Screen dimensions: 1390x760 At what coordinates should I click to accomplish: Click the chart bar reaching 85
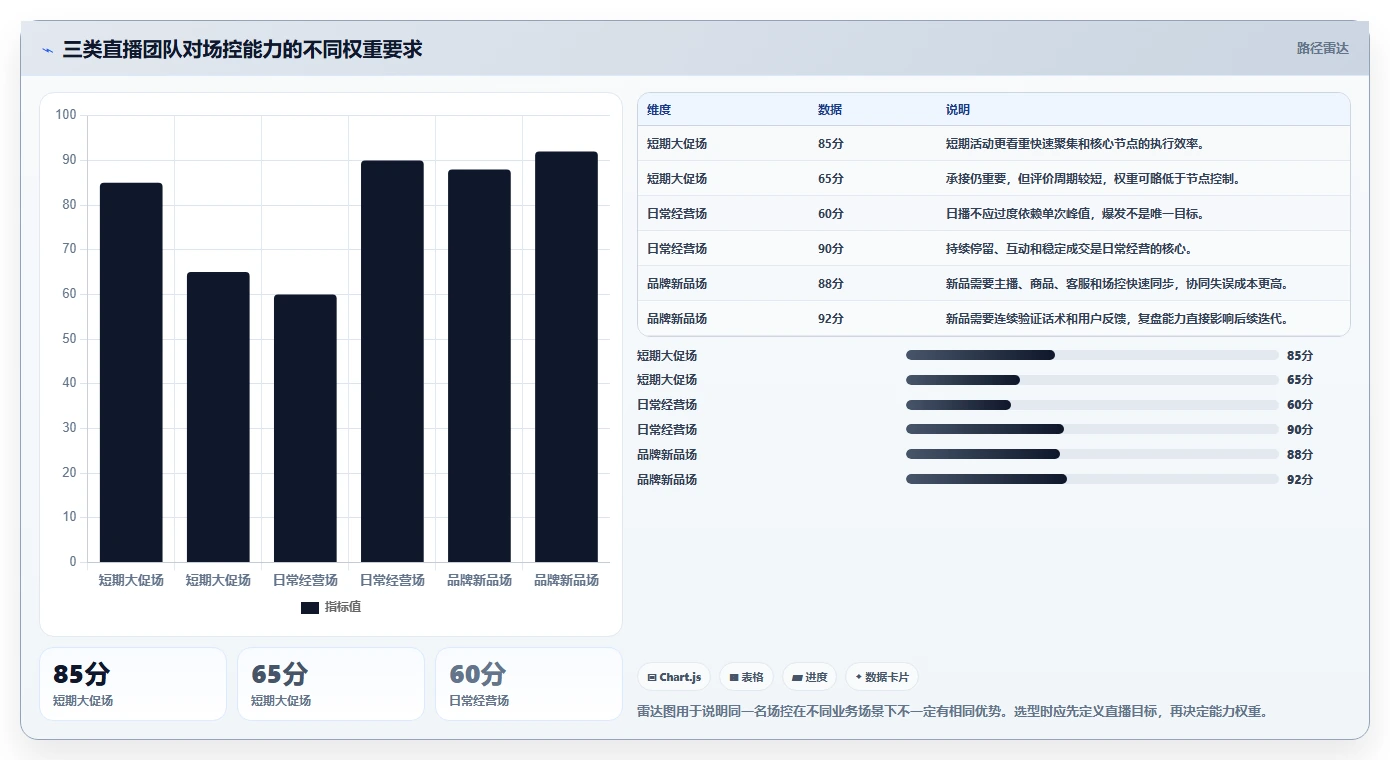point(131,372)
